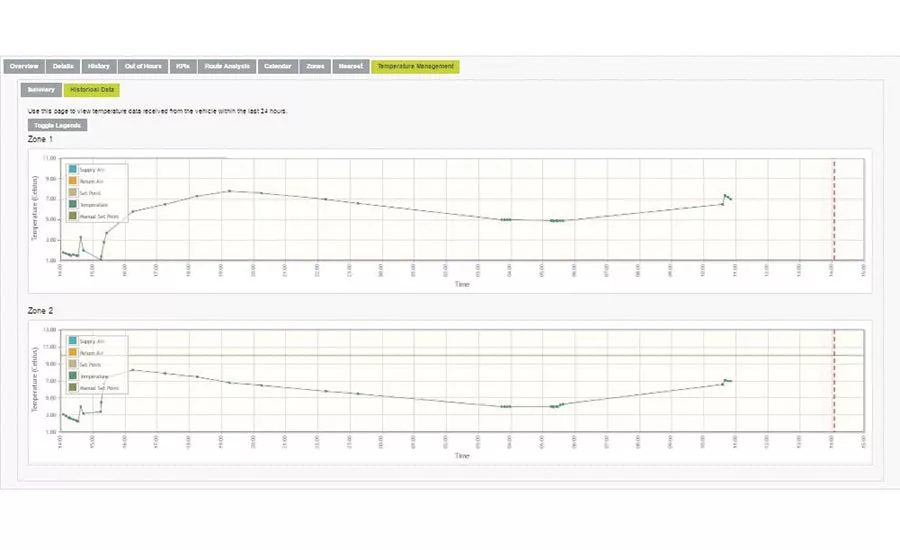Open the Route Analysis tab
900x550 pixels.
[227, 66]
